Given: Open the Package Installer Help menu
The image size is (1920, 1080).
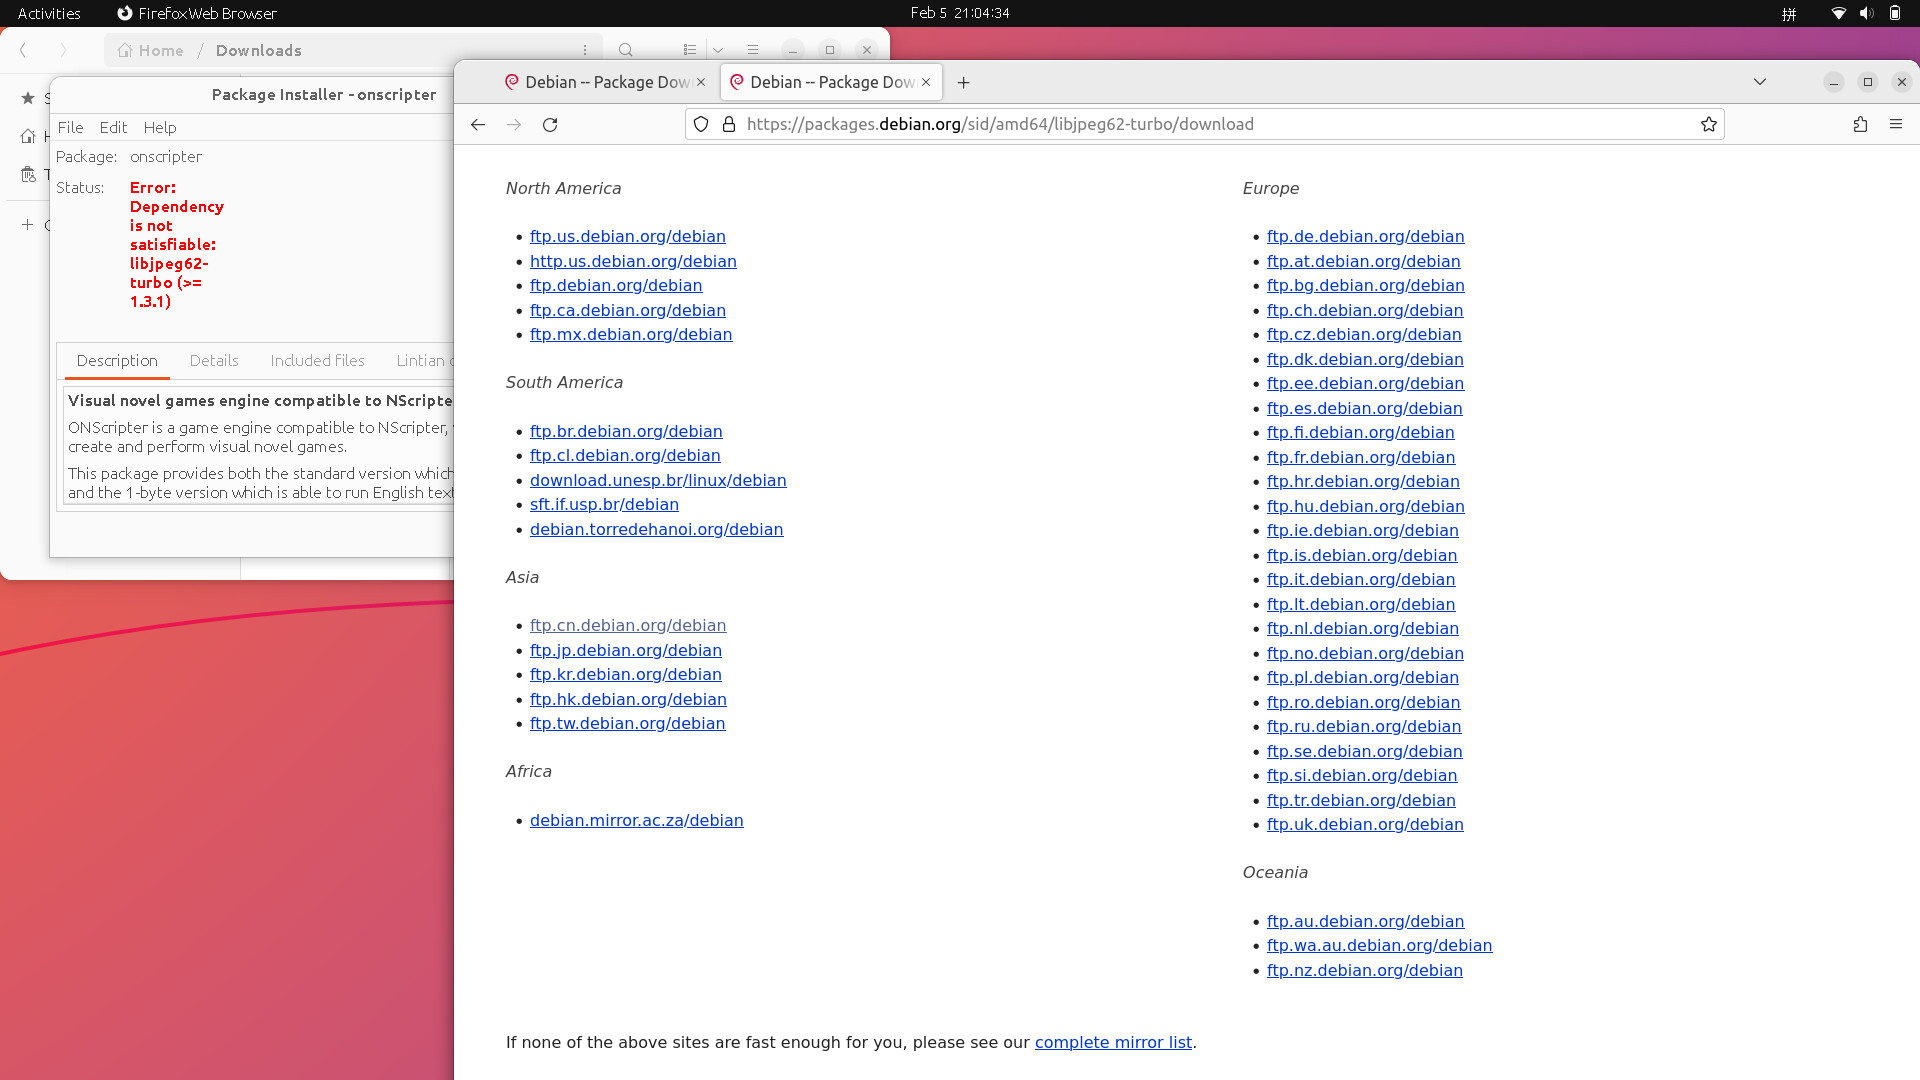Looking at the screenshot, I should (160, 127).
